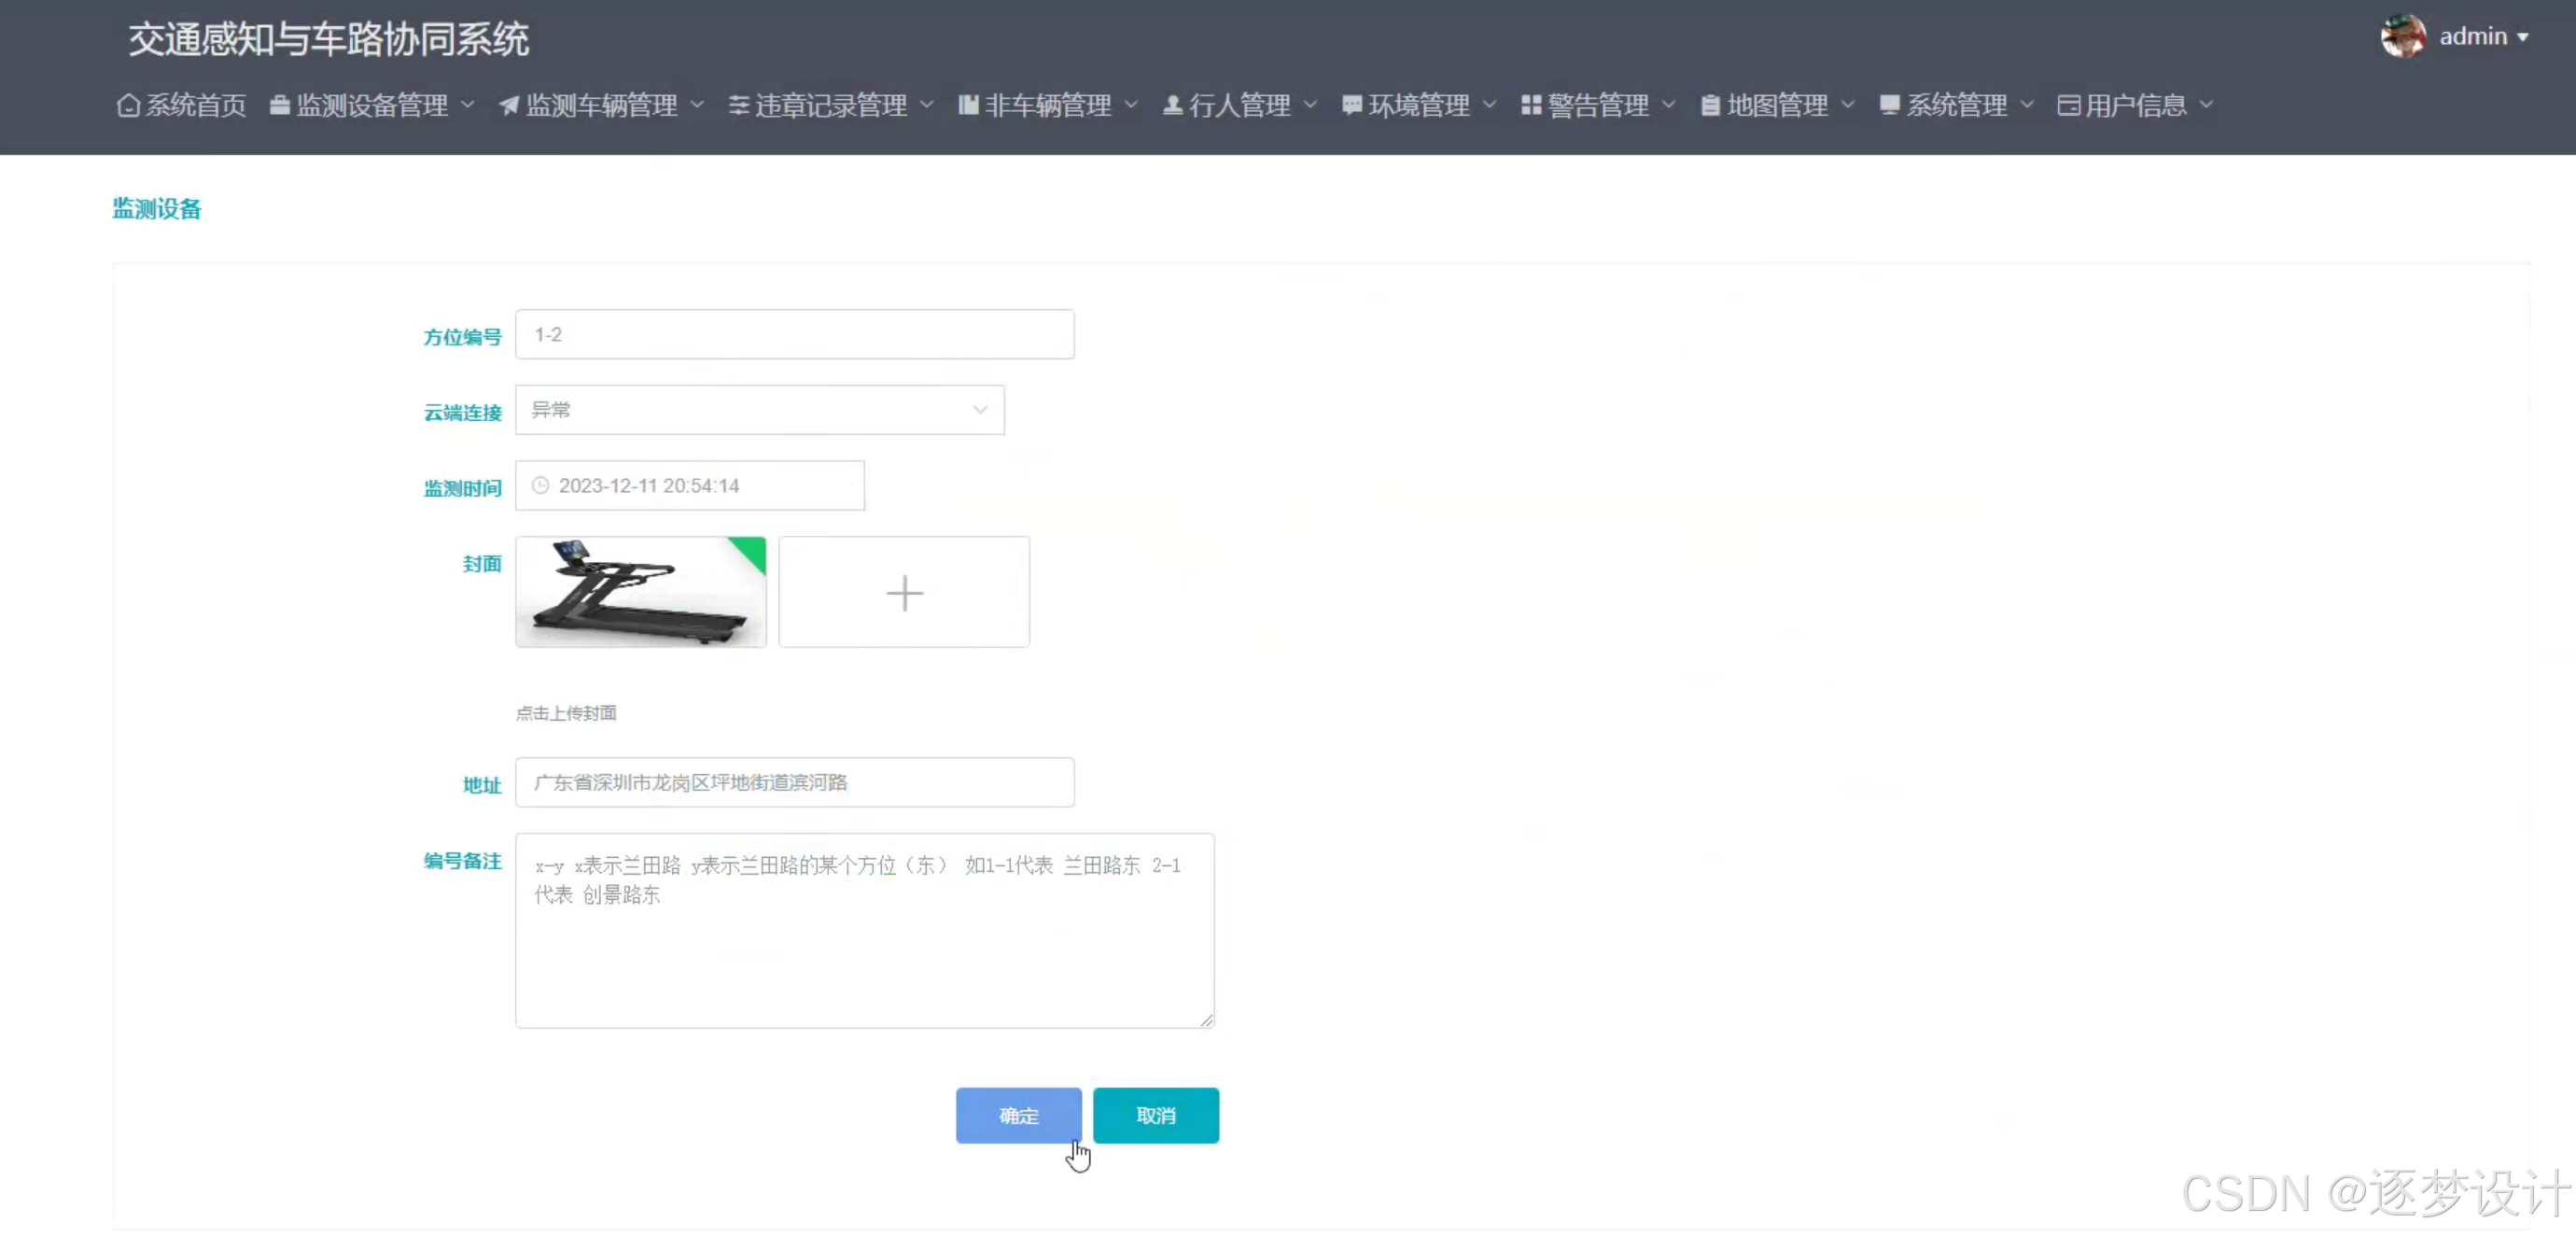Image resolution: width=2576 pixels, height=1237 pixels.
Task: Expand the 违章记录管理 menu chevron
Action: [x=927, y=104]
